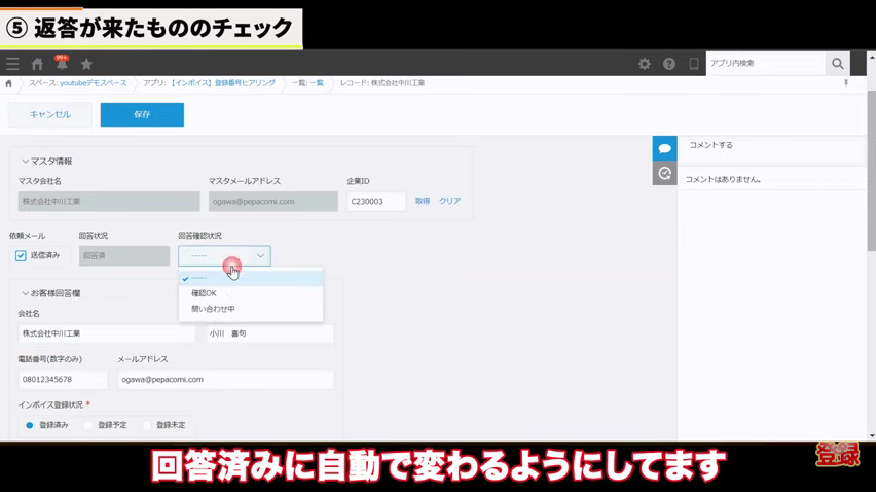Select the 登録予定 radio button
The image size is (876, 492).
pyautogui.click(x=88, y=425)
